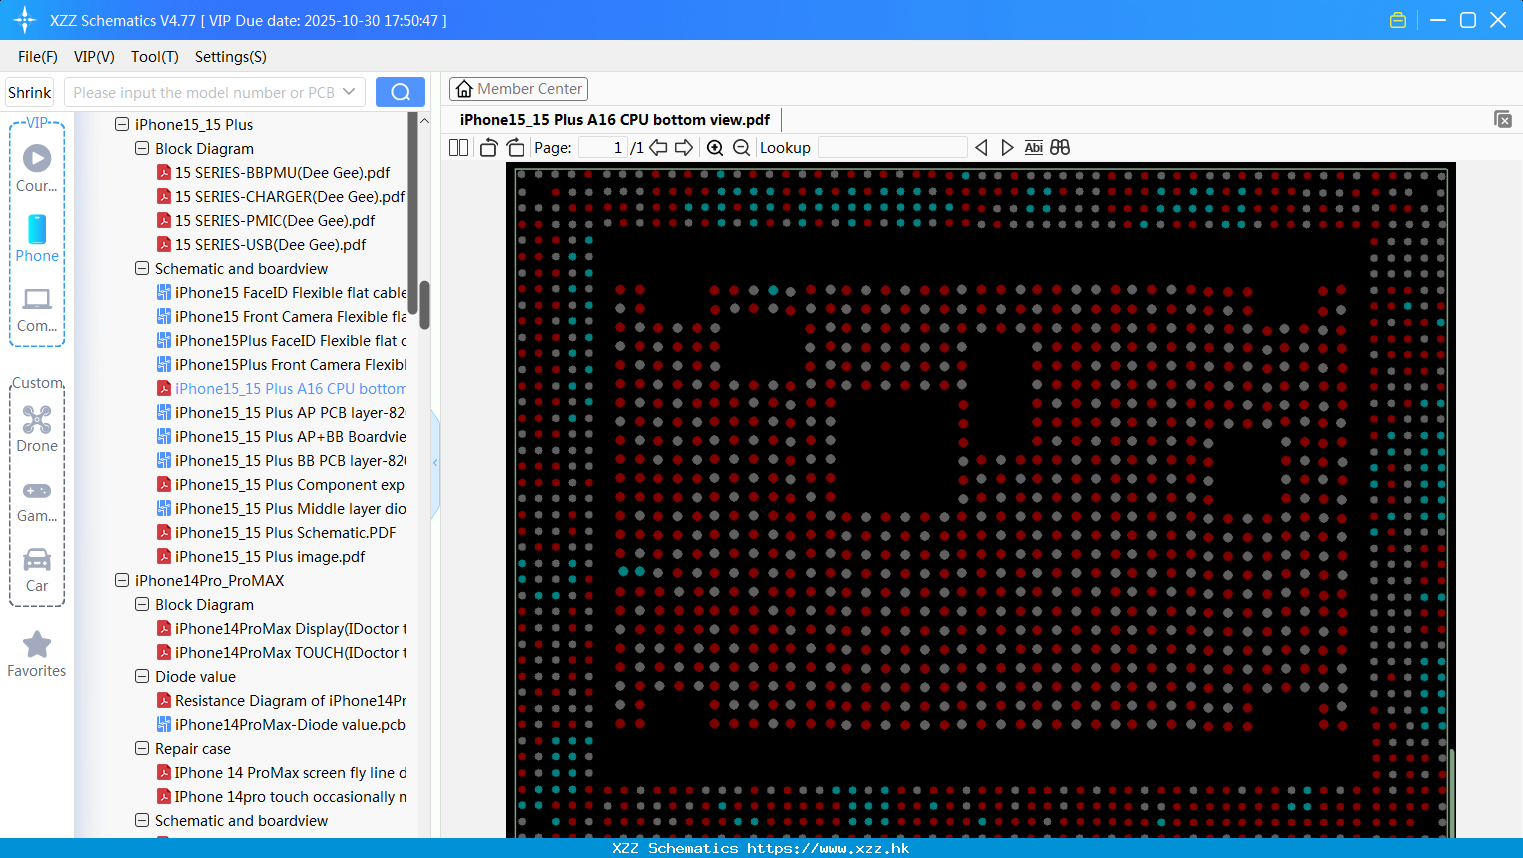Open iPhone15_15 Plus Middle layer file
The width and height of the screenshot is (1523, 858).
281,508
